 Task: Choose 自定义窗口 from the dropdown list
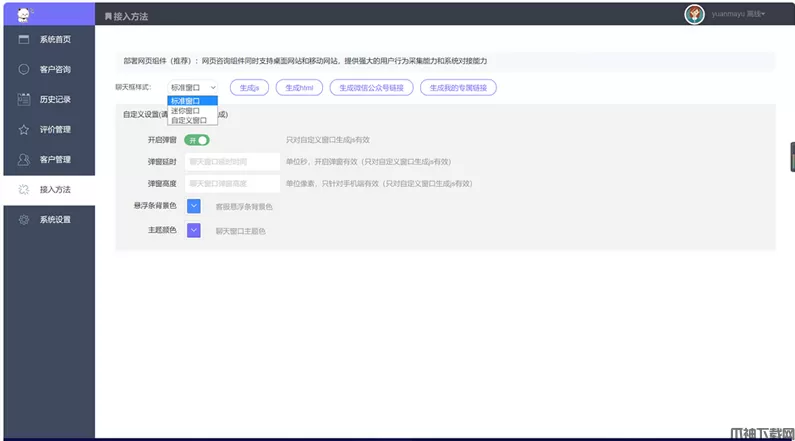[188, 120]
